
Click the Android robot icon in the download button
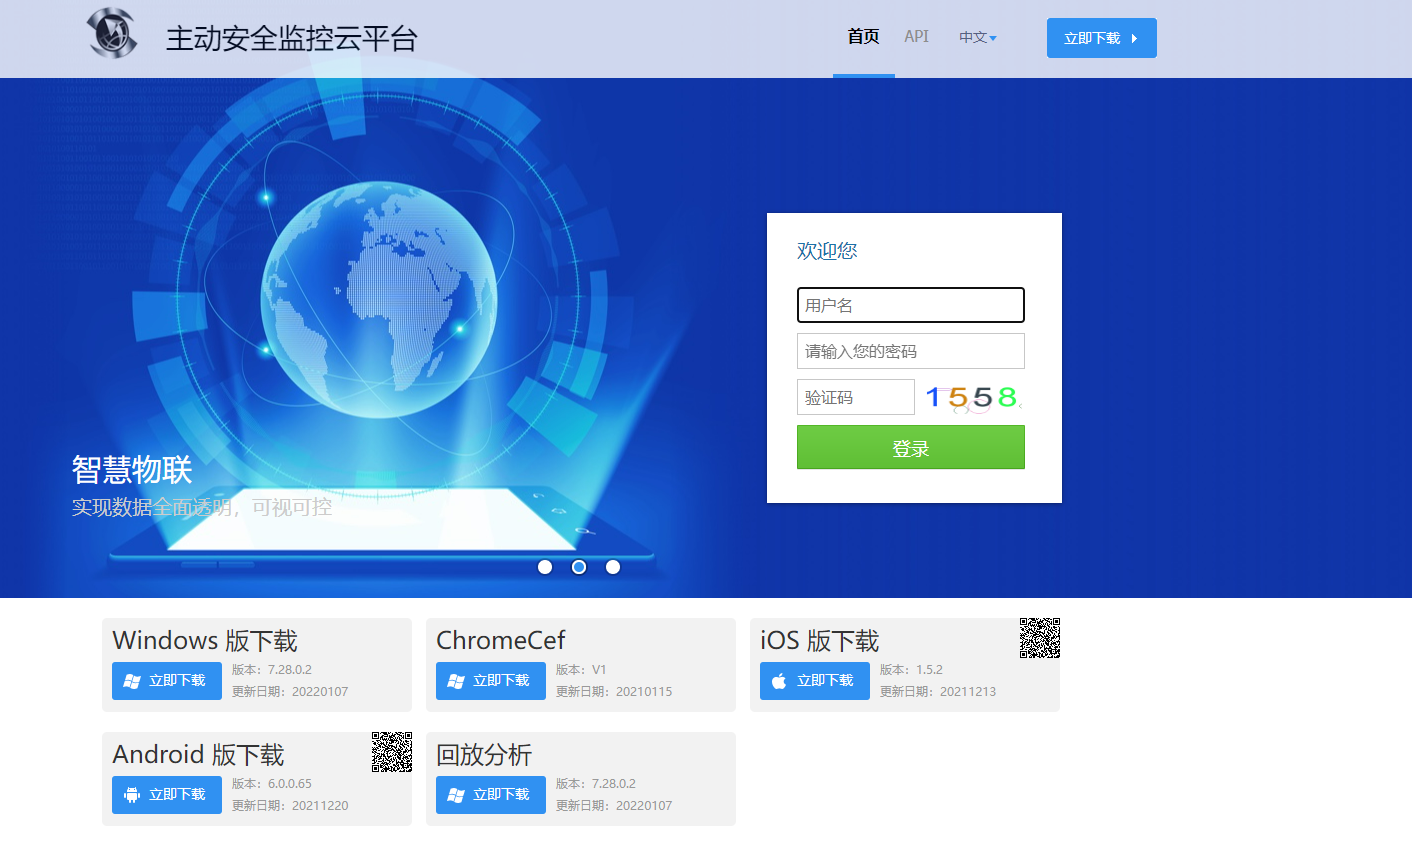132,795
